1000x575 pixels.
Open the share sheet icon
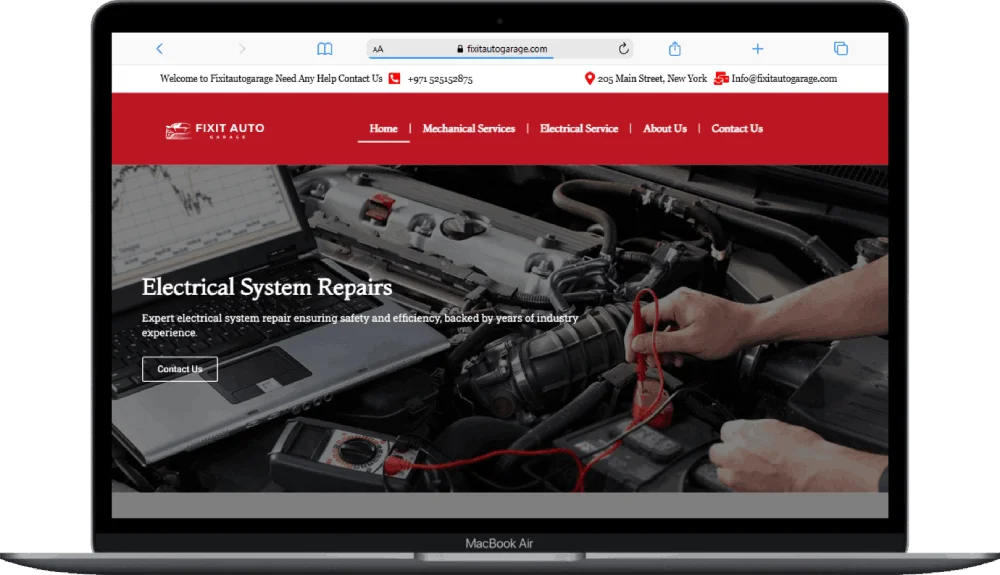pos(675,49)
